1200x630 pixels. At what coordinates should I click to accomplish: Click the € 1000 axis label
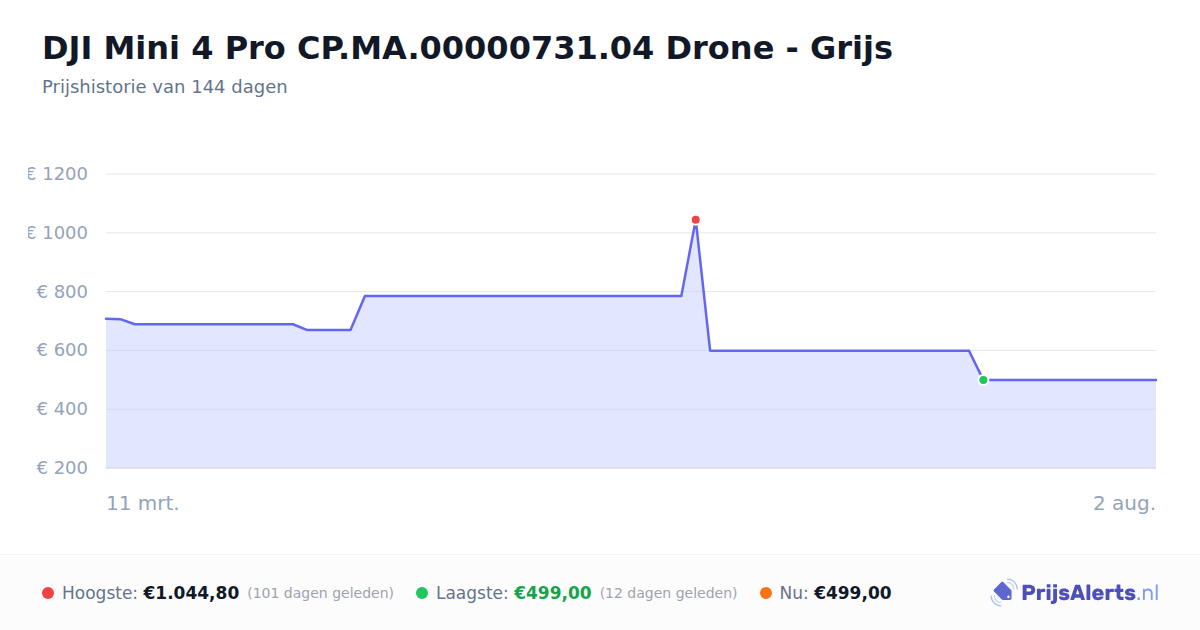click(x=58, y=233)
